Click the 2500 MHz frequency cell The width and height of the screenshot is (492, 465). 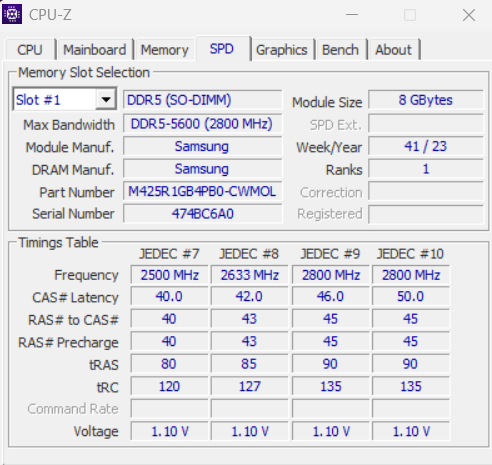coord(169,275)
